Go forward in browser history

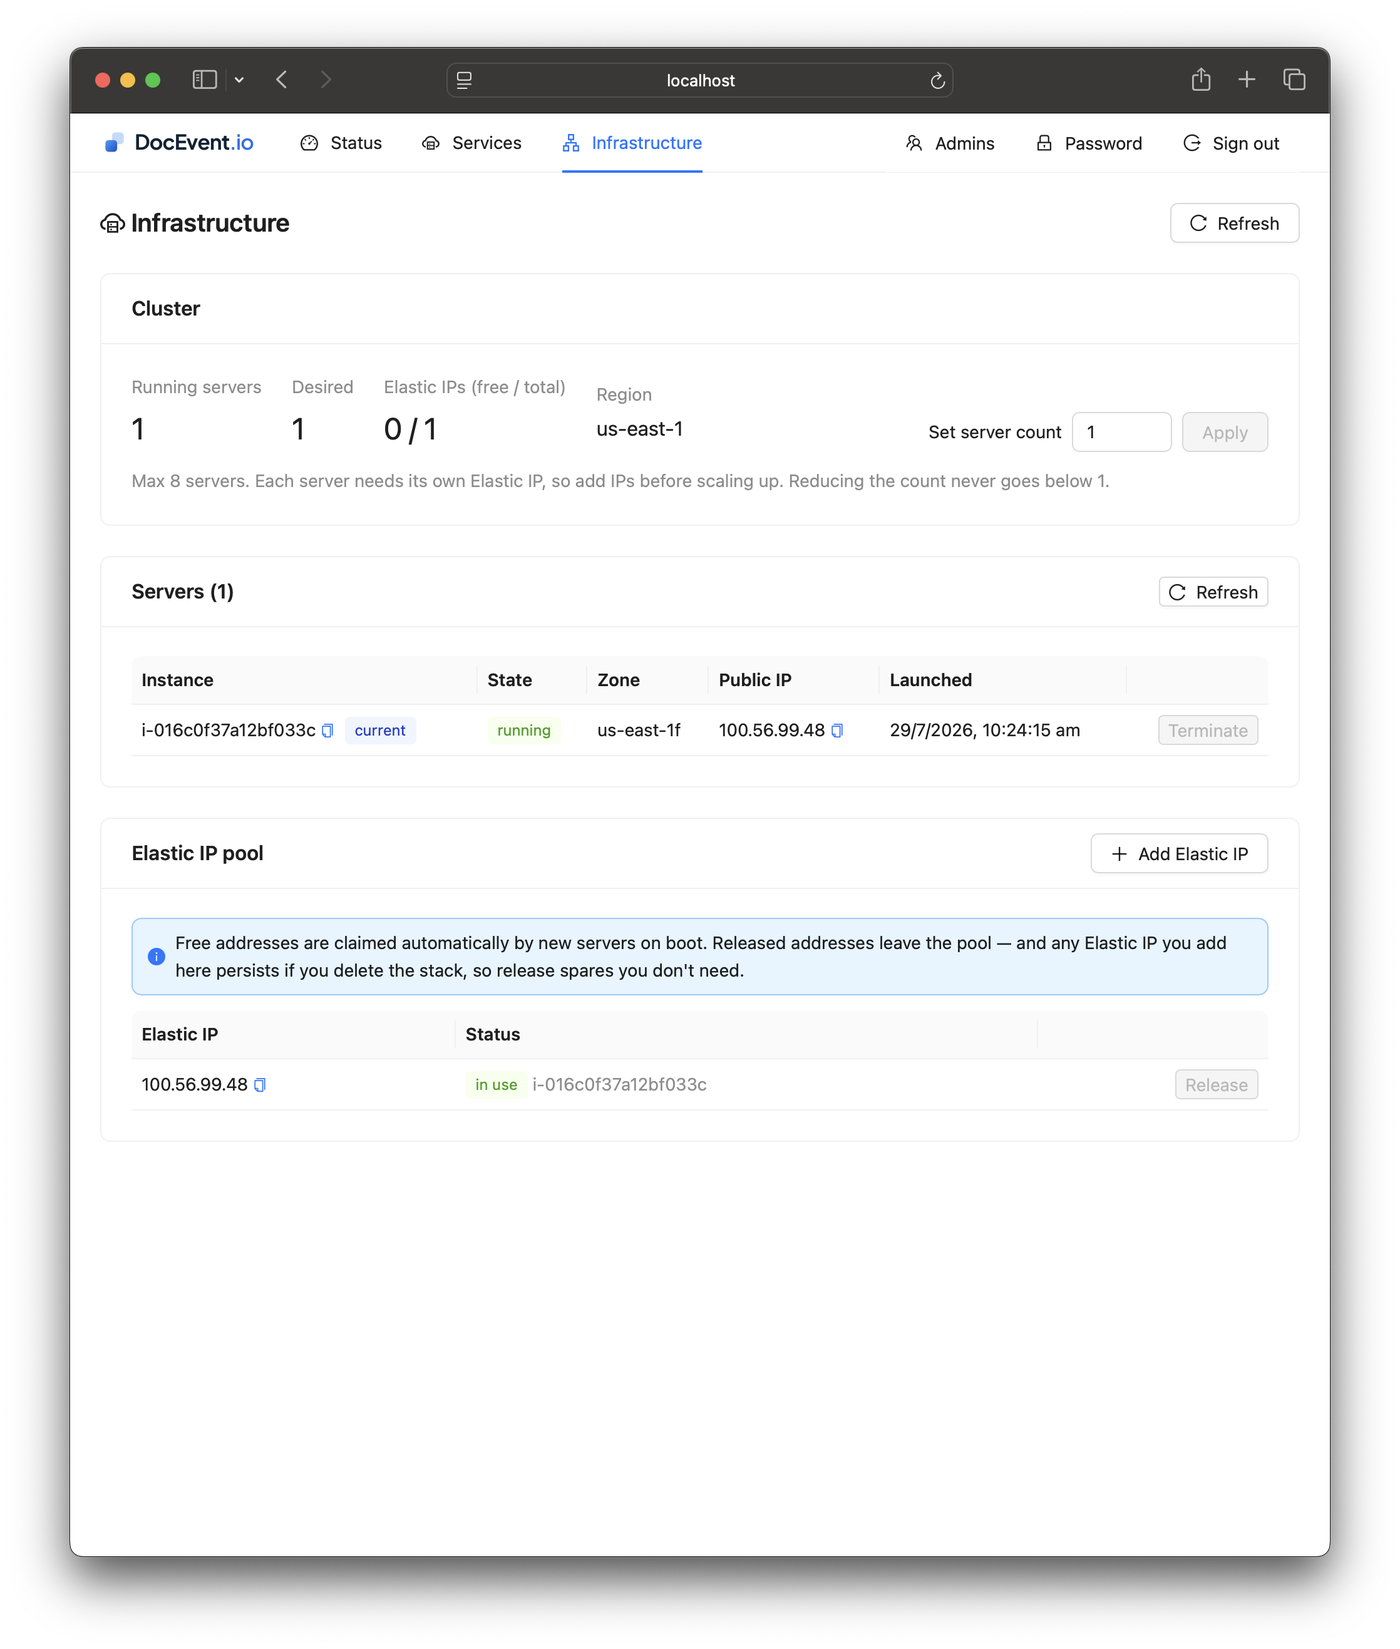click(x=326, y=80)
